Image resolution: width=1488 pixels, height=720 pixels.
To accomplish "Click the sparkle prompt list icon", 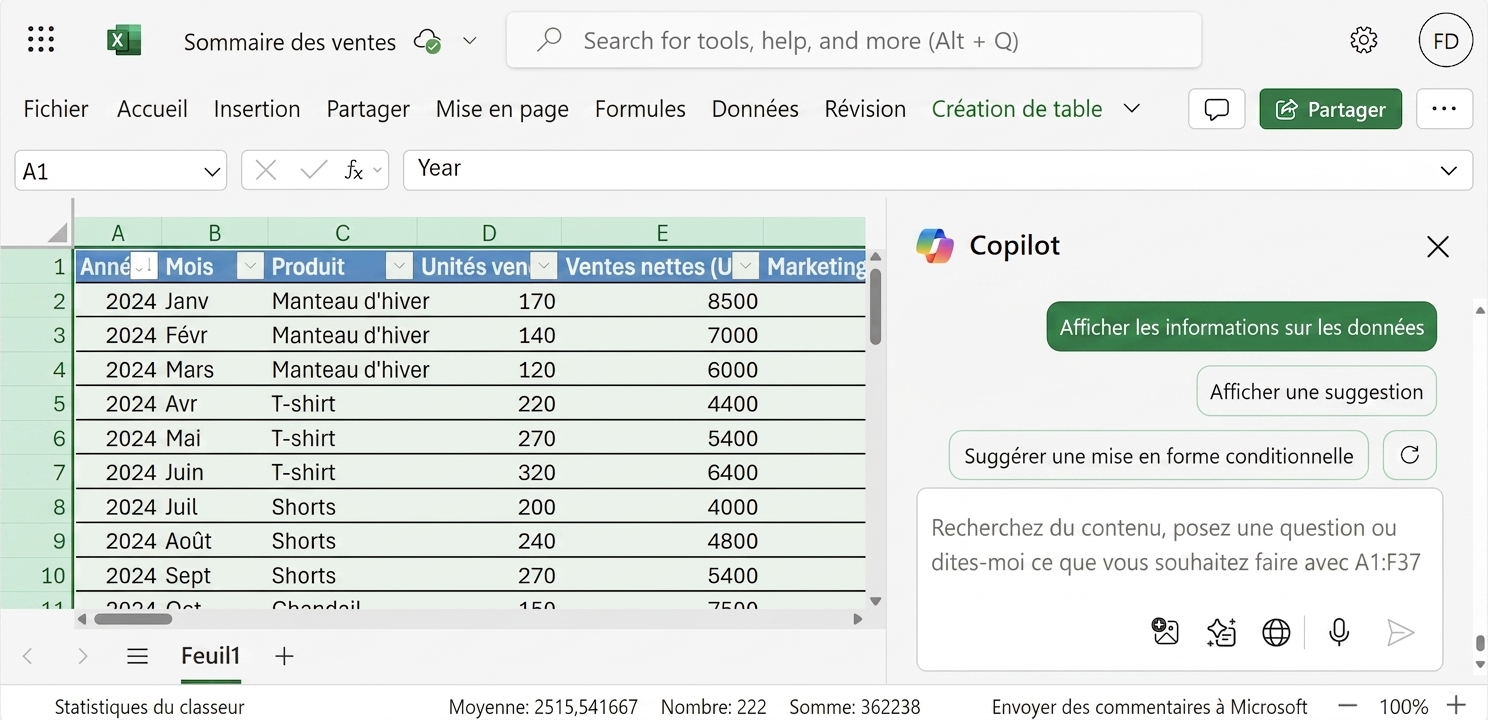I will click(x=1221, y=632).
